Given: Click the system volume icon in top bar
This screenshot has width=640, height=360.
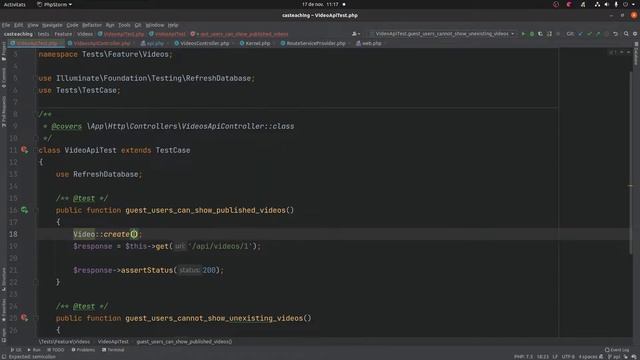Looking at the screenshot, I should click(607, 4).
